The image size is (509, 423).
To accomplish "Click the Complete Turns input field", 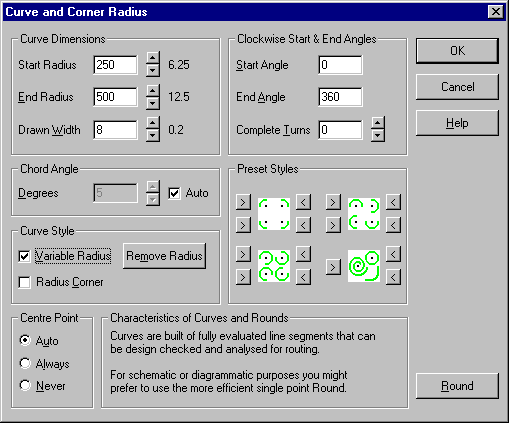I will [x=340, y=130].
